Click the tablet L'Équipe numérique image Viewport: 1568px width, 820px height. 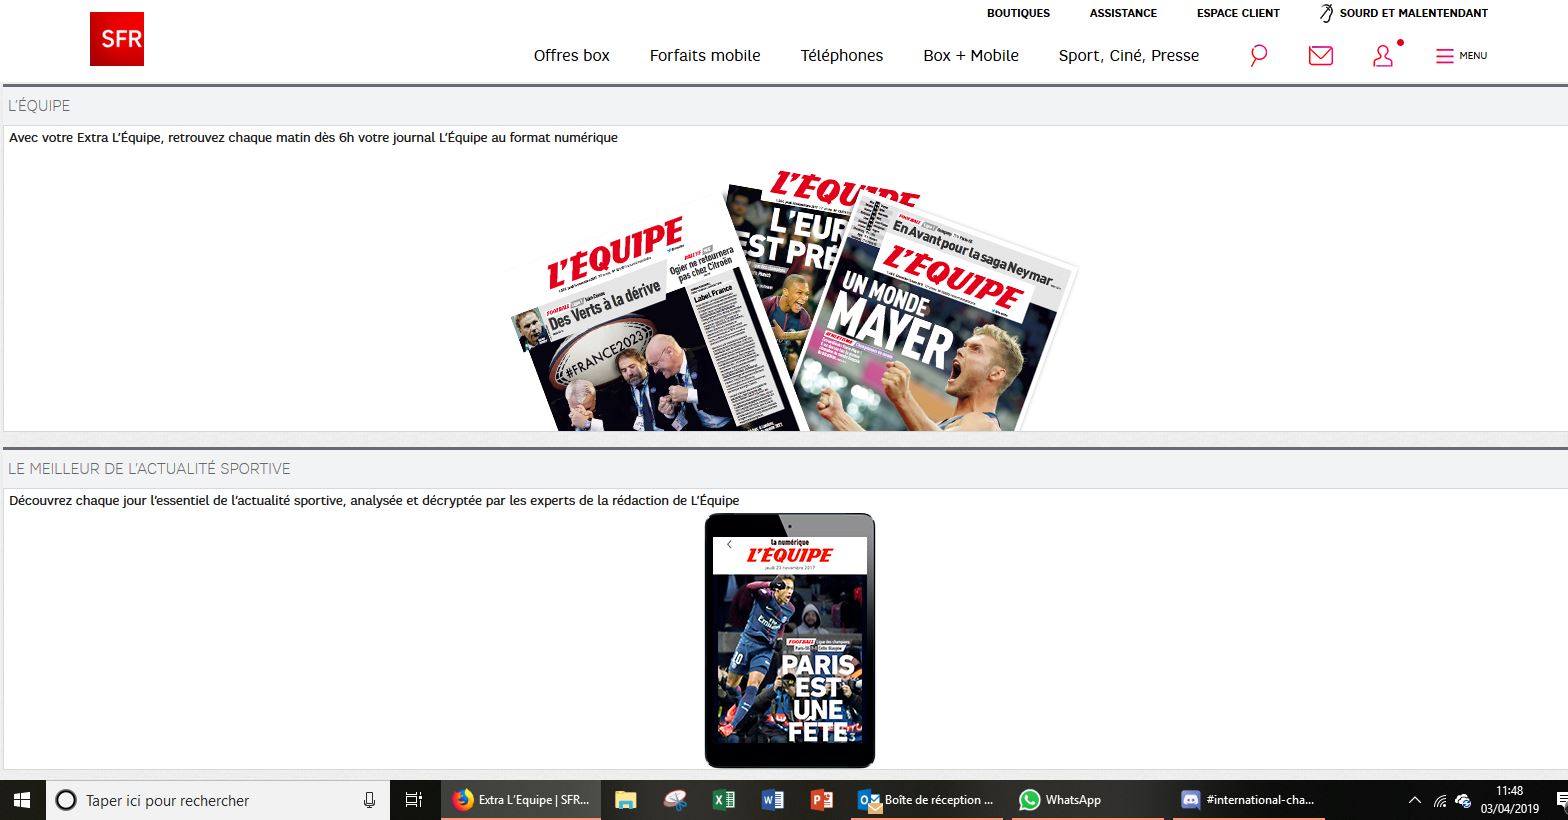pyautogui.click(x=789, y=640)
